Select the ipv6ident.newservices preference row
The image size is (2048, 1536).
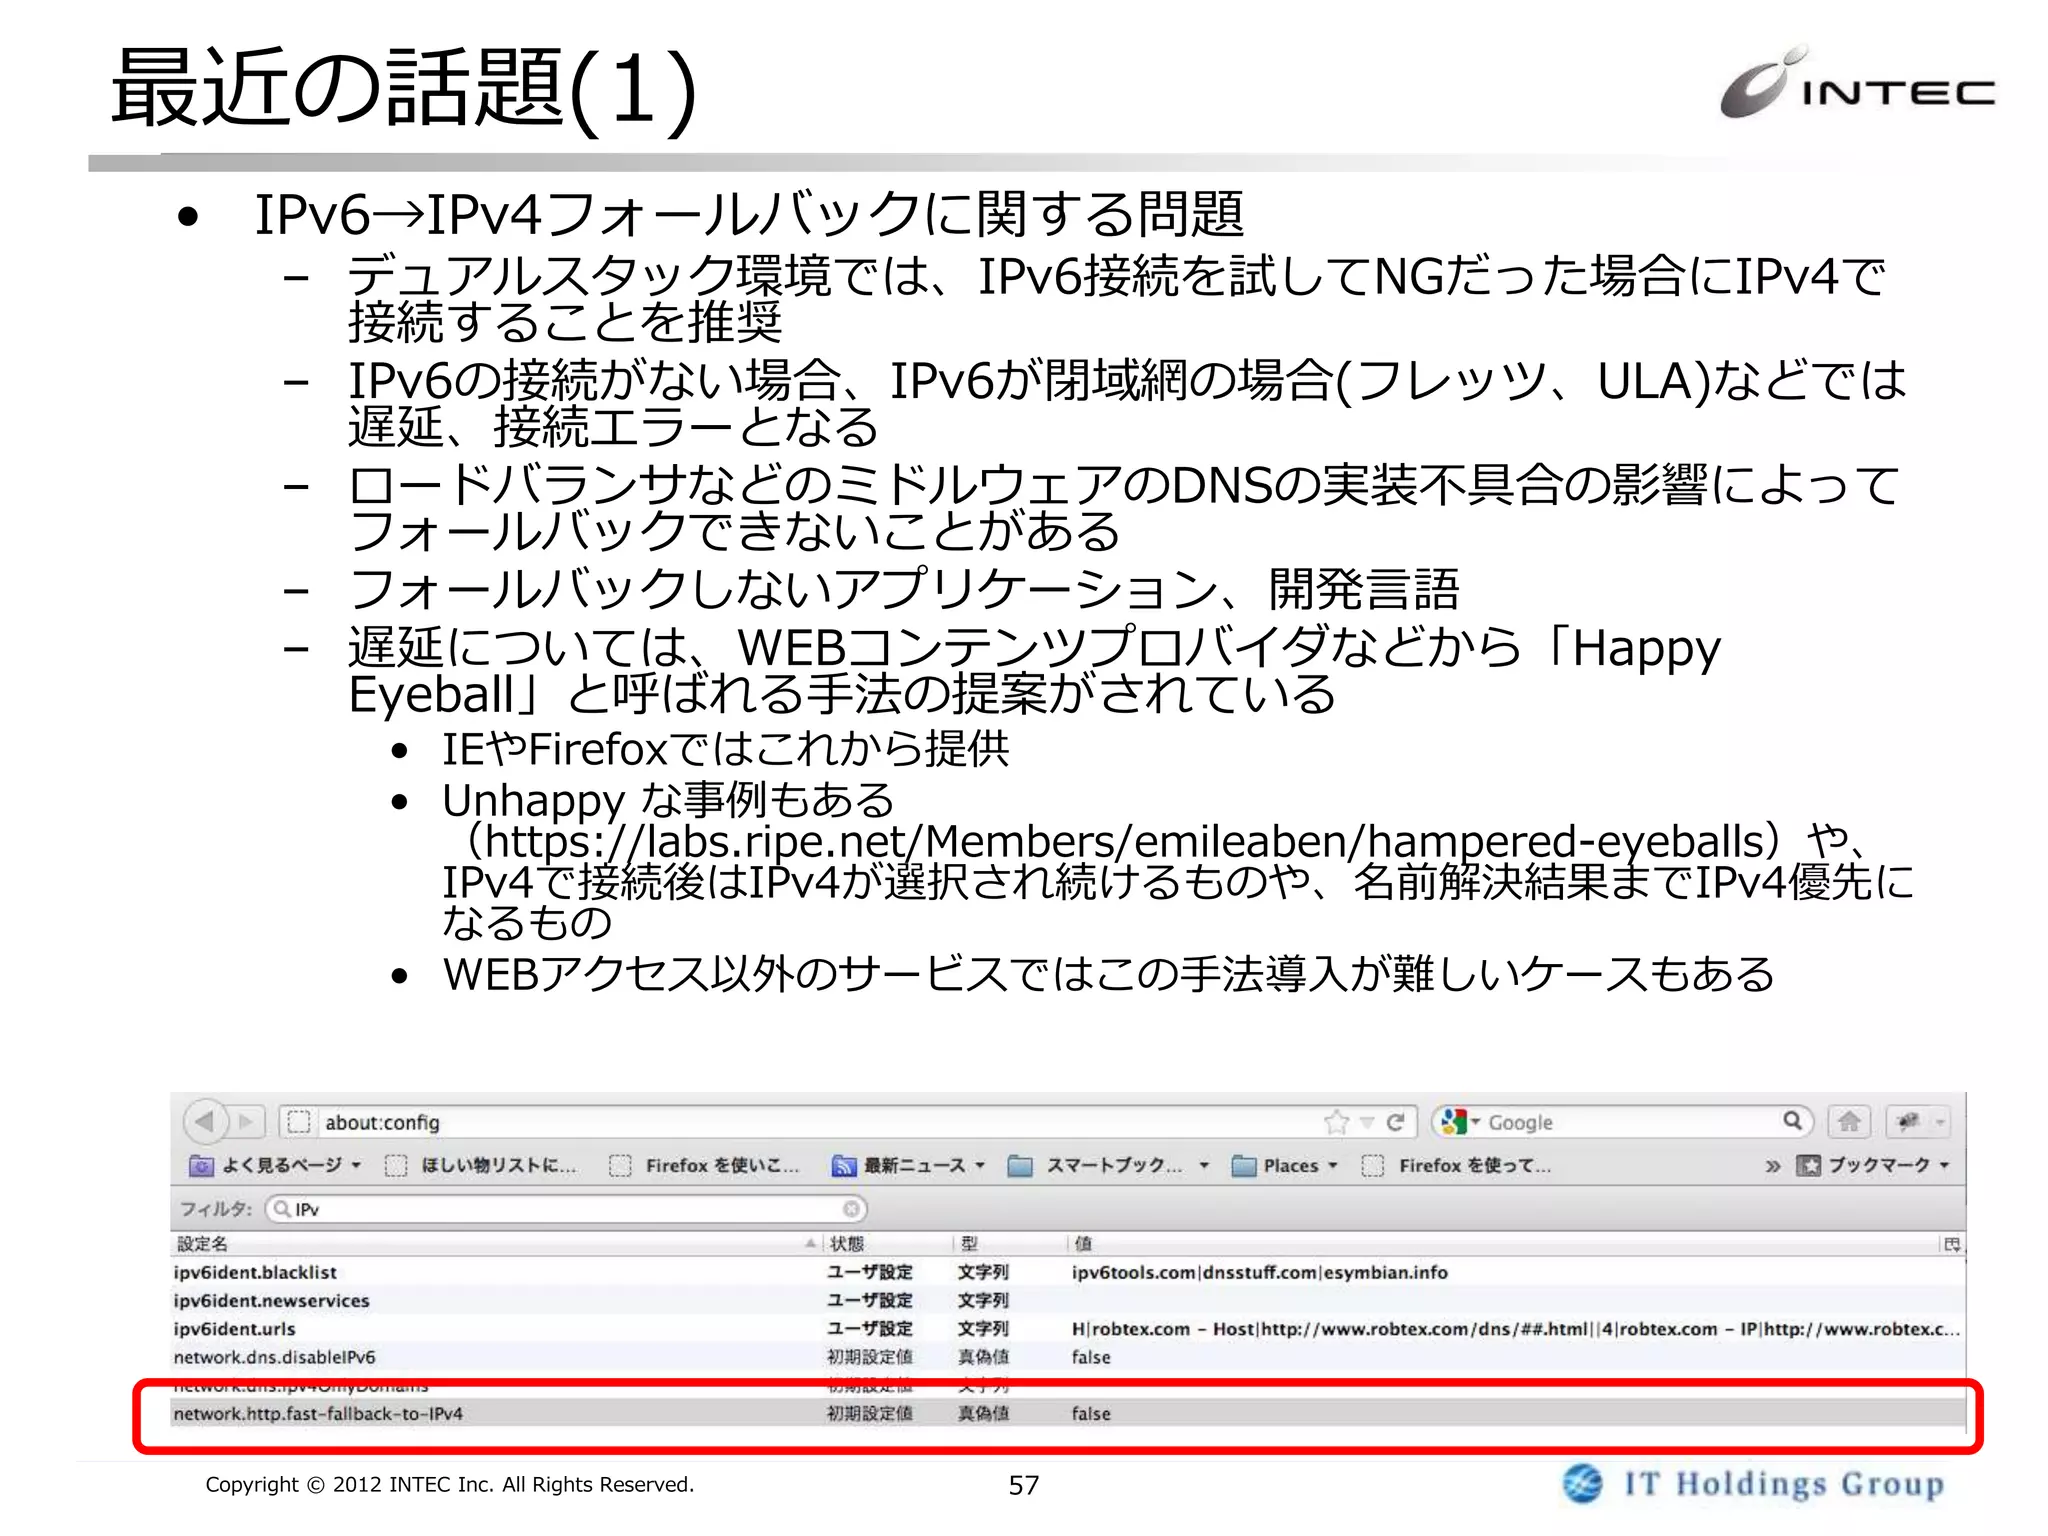pos(1067,1301)
